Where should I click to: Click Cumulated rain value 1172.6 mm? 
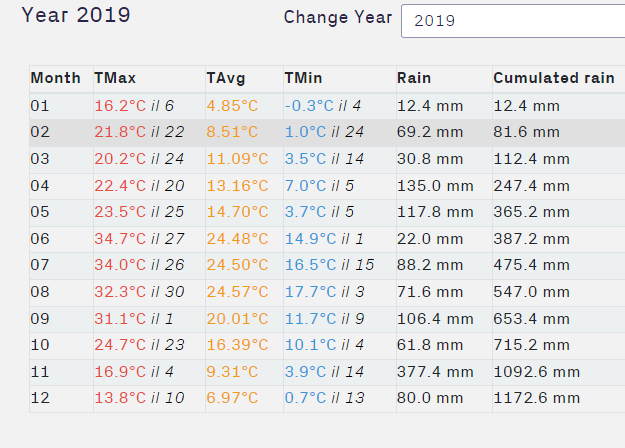pos(537,398)
